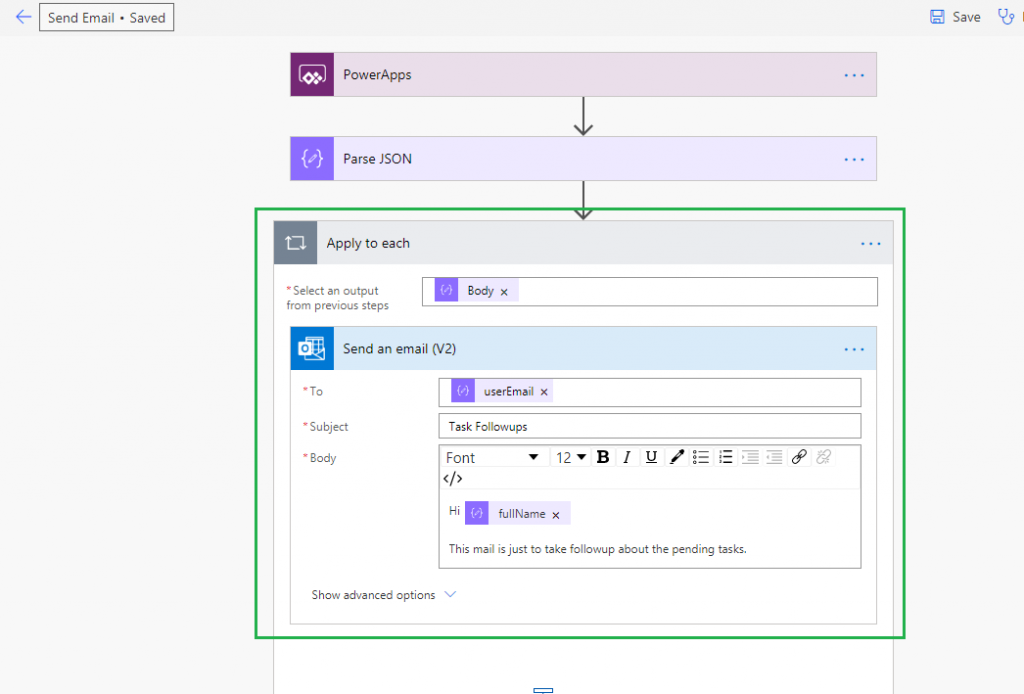Apply underline formatting to email text
This screenshot has width=1024, height=694.
651,456
